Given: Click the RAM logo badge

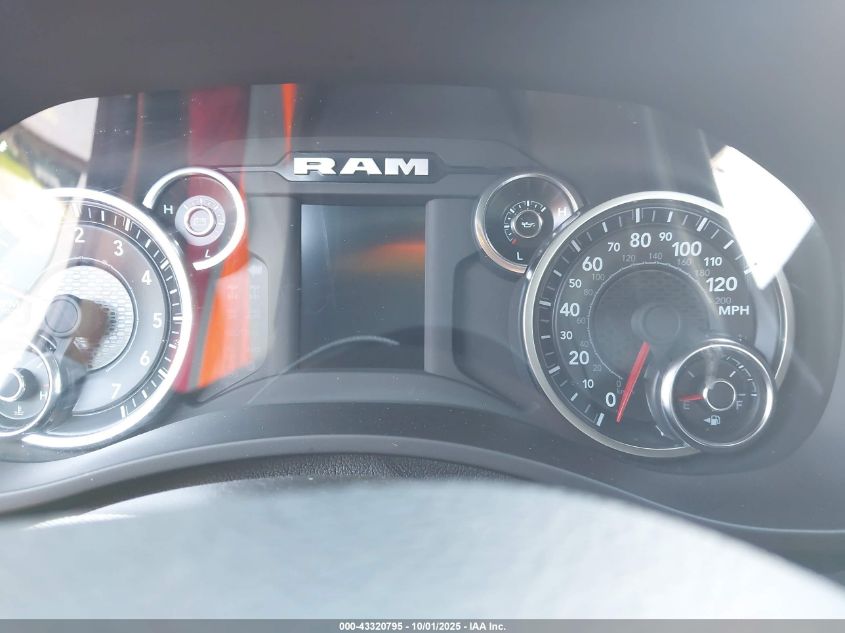Looking at the screenshot, I should click(x=361, y=166).
